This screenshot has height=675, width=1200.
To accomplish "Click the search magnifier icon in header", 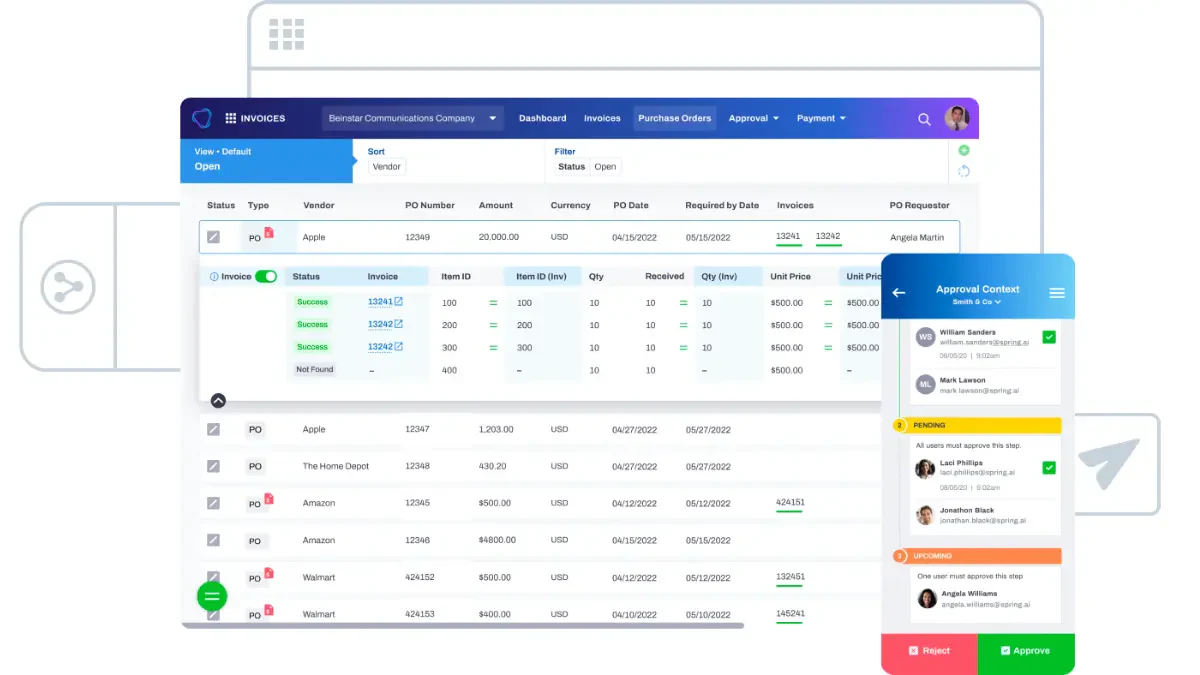I will (x=924, y=119).
